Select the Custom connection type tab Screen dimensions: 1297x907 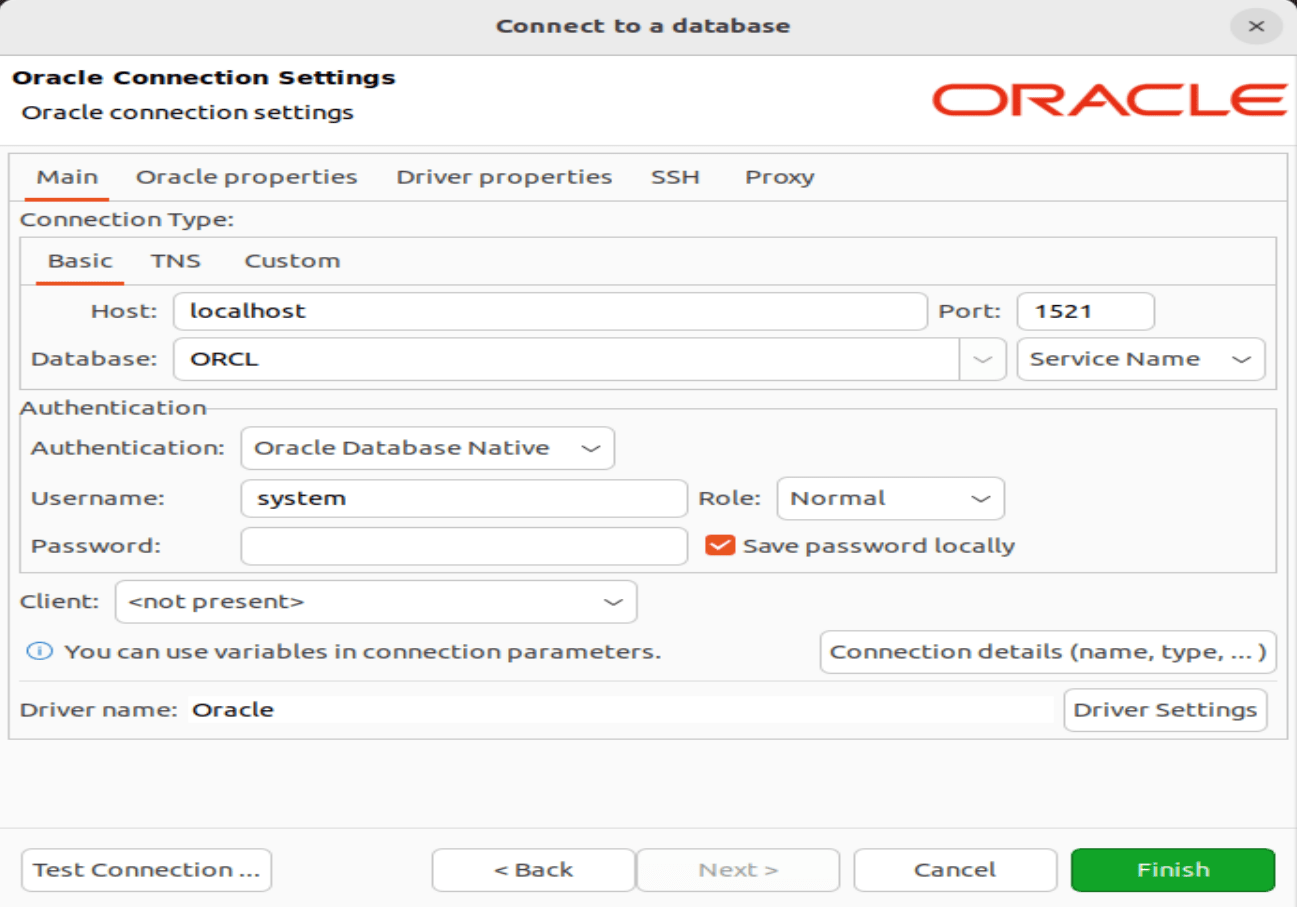point(292,261)
